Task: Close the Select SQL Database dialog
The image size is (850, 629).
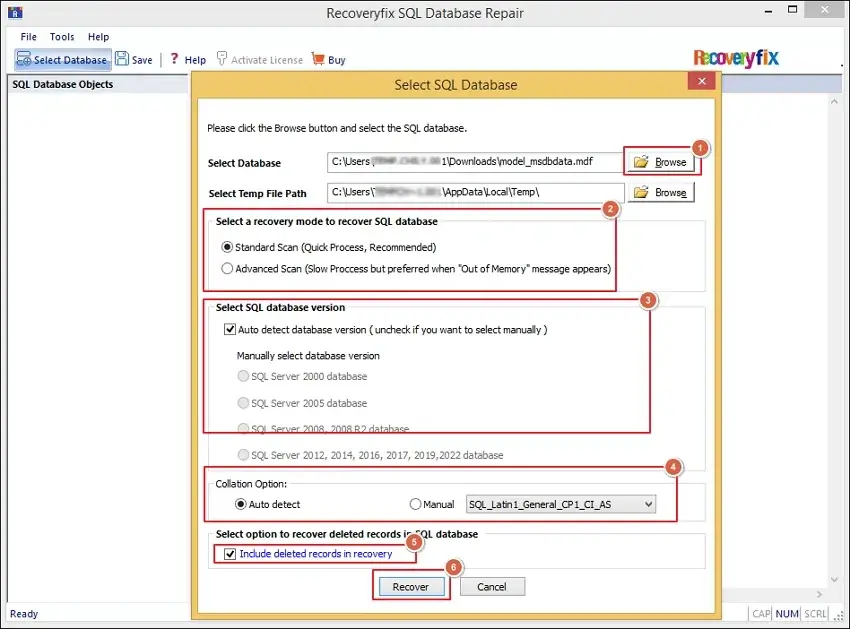Action: tap(701, 81)
